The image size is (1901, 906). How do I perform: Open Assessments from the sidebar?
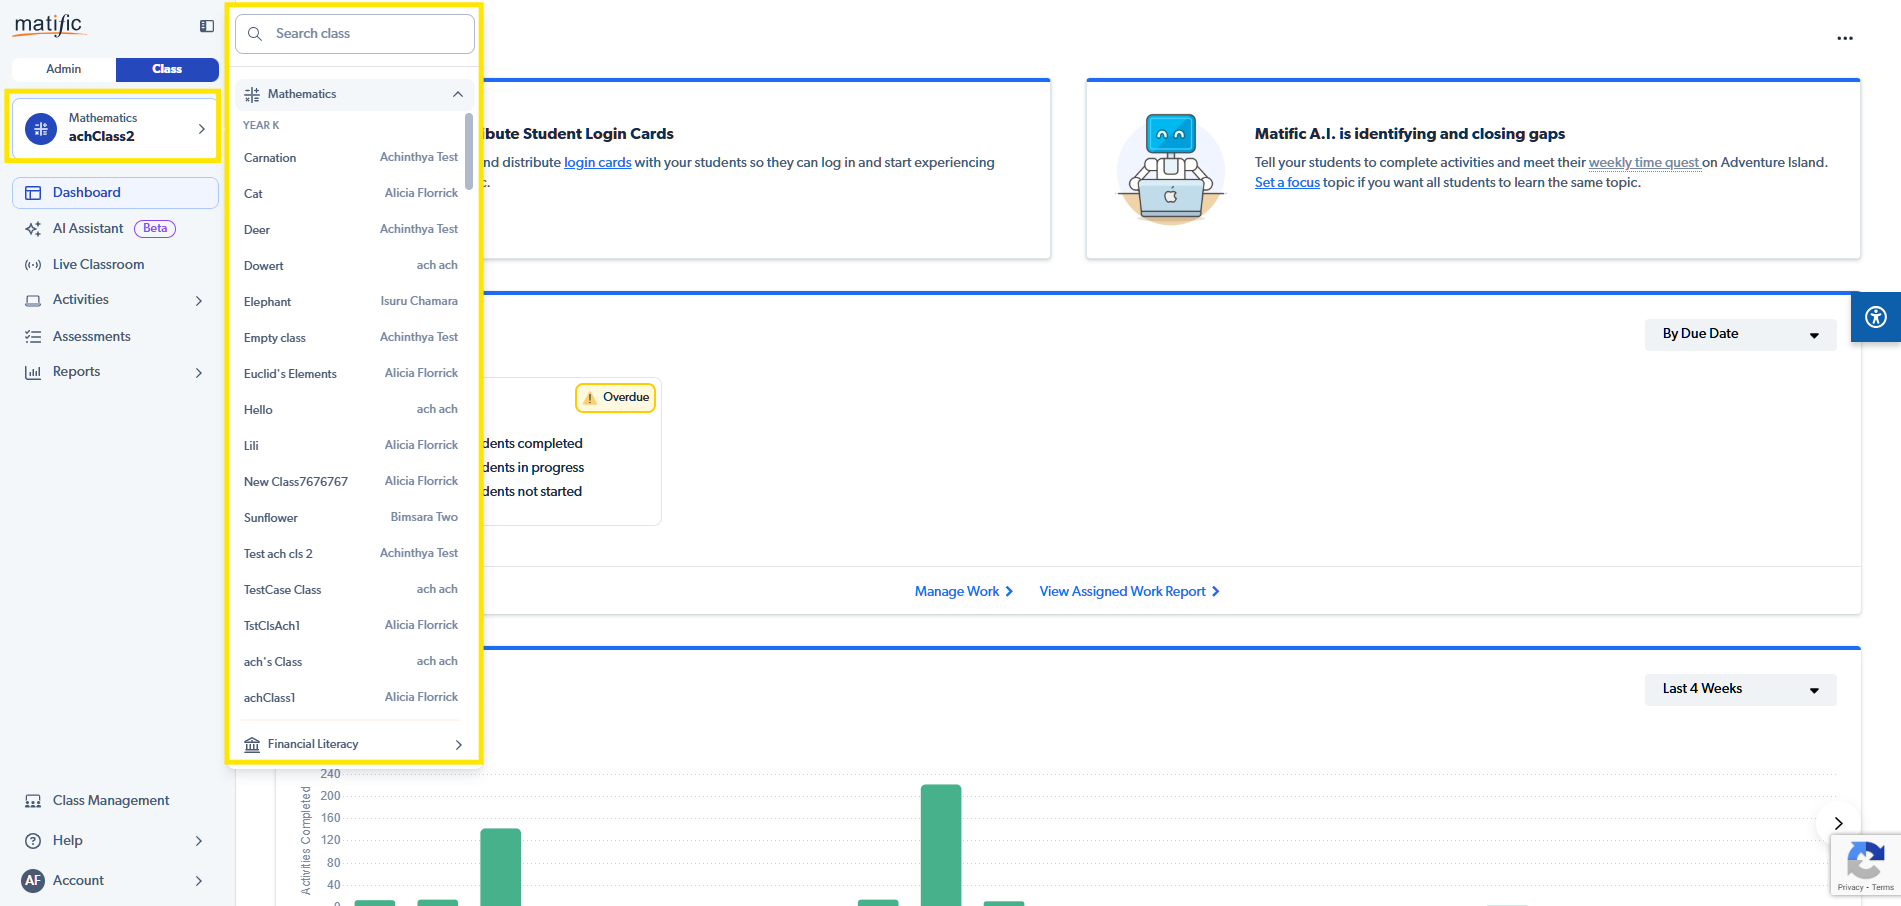(x=91, y=336)
